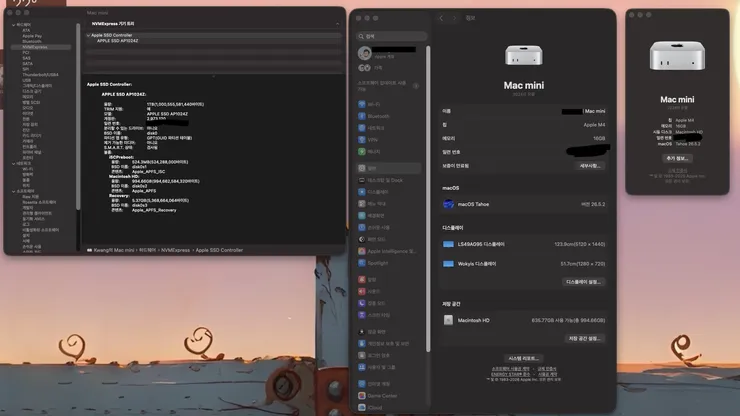
Task: Click the System Information sidebar scrollbar
Action: tap(78, 116)
